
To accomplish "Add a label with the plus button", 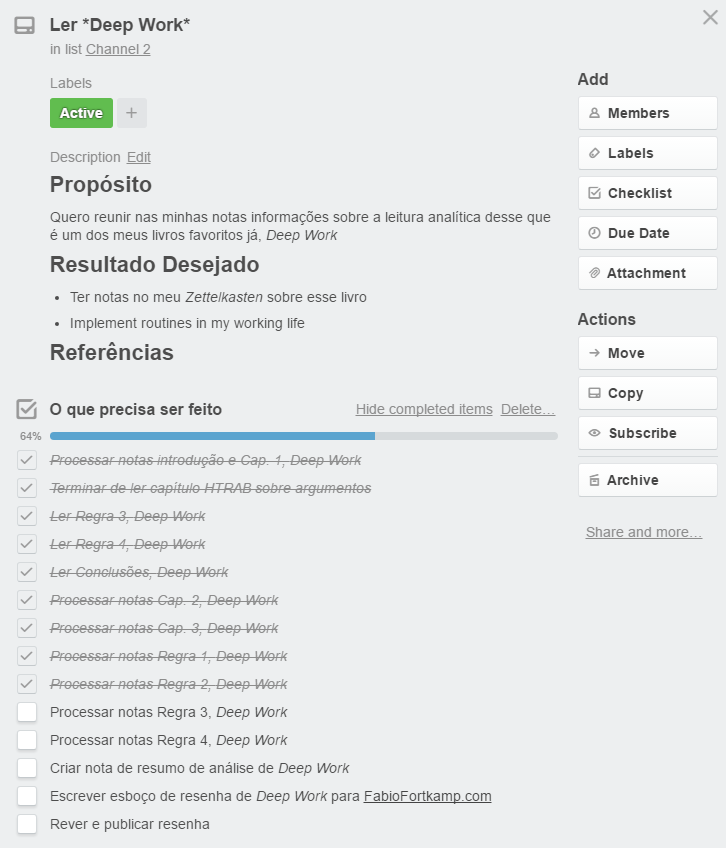I will click(131, 113).
